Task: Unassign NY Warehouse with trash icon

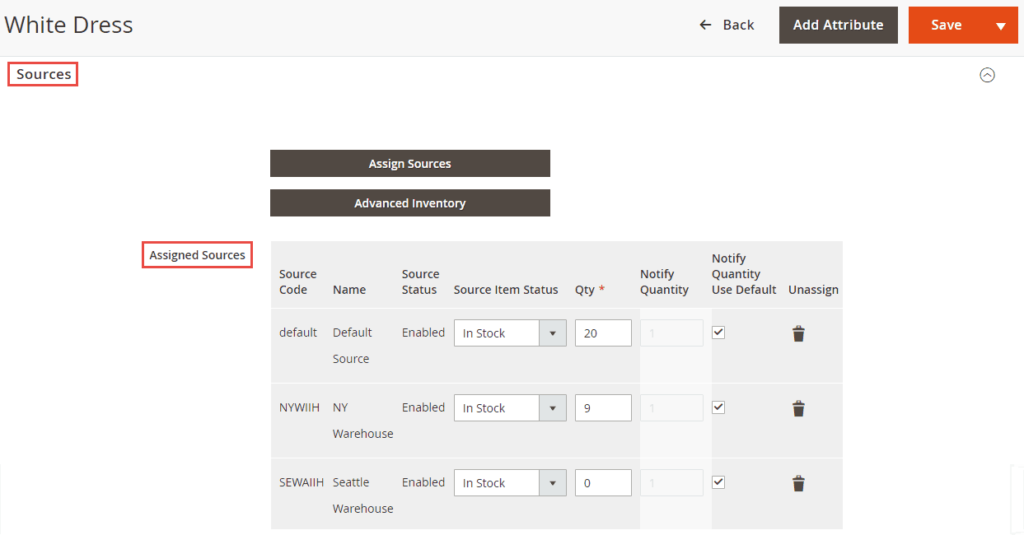Action: pos(798,408)
